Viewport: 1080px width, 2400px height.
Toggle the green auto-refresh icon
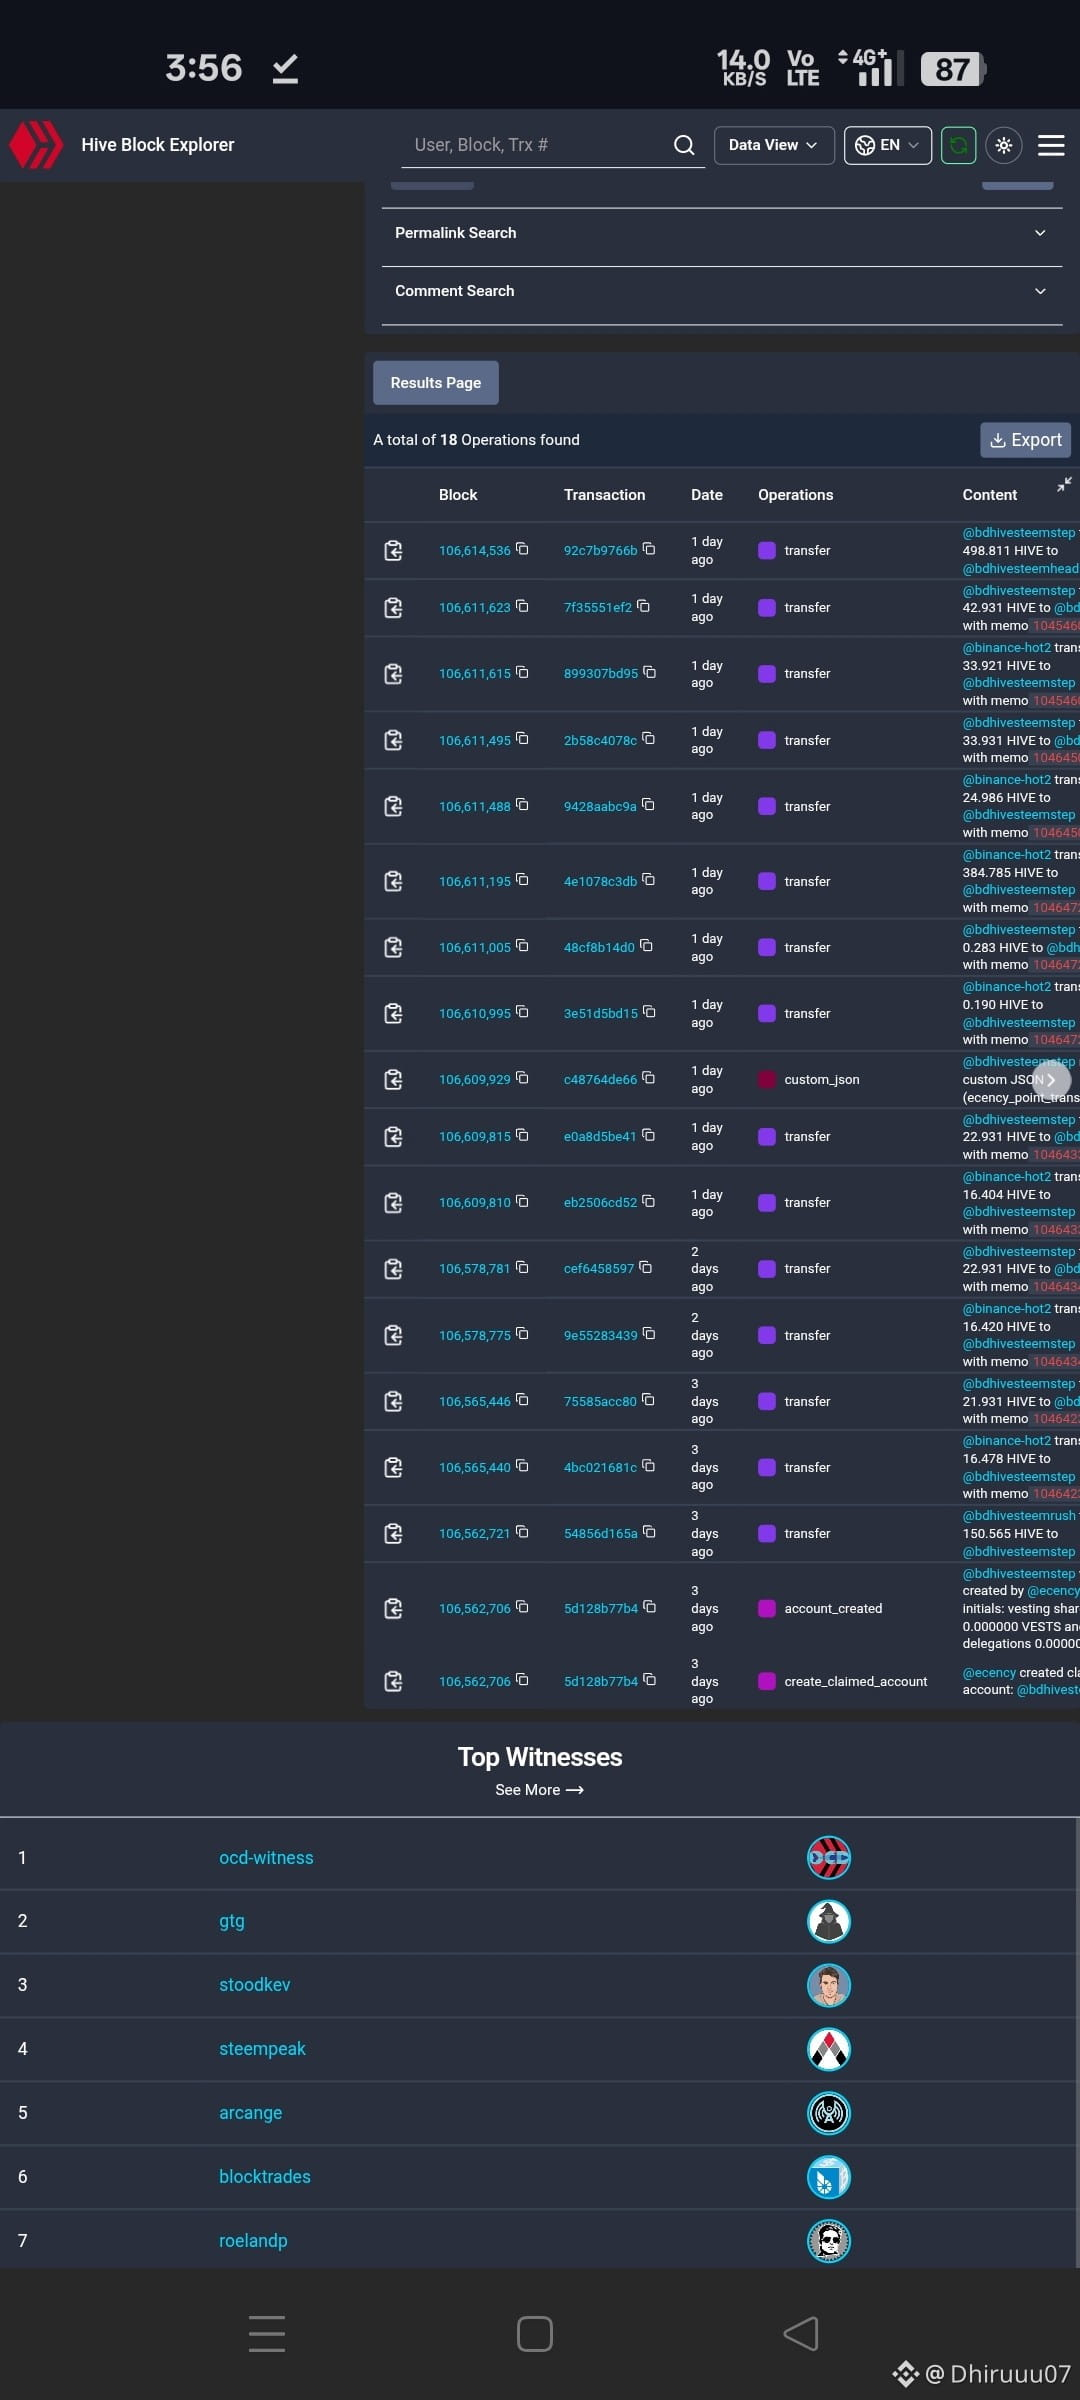(x=958, y=145)
